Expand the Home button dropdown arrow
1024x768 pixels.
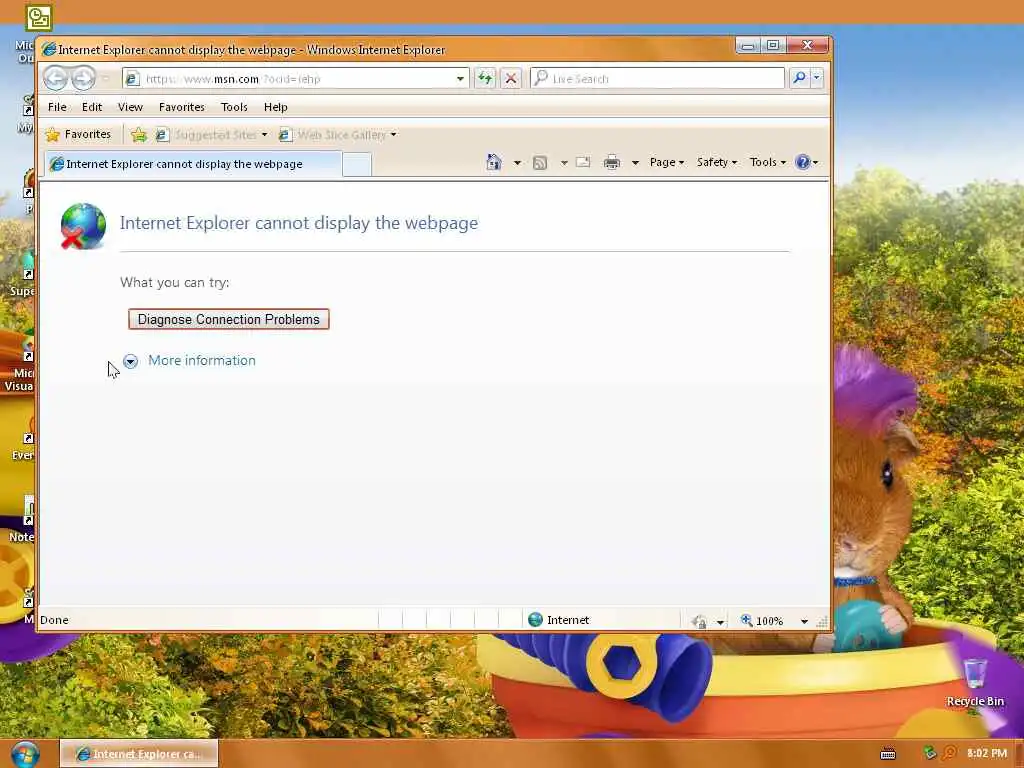[x=517, y=163]
